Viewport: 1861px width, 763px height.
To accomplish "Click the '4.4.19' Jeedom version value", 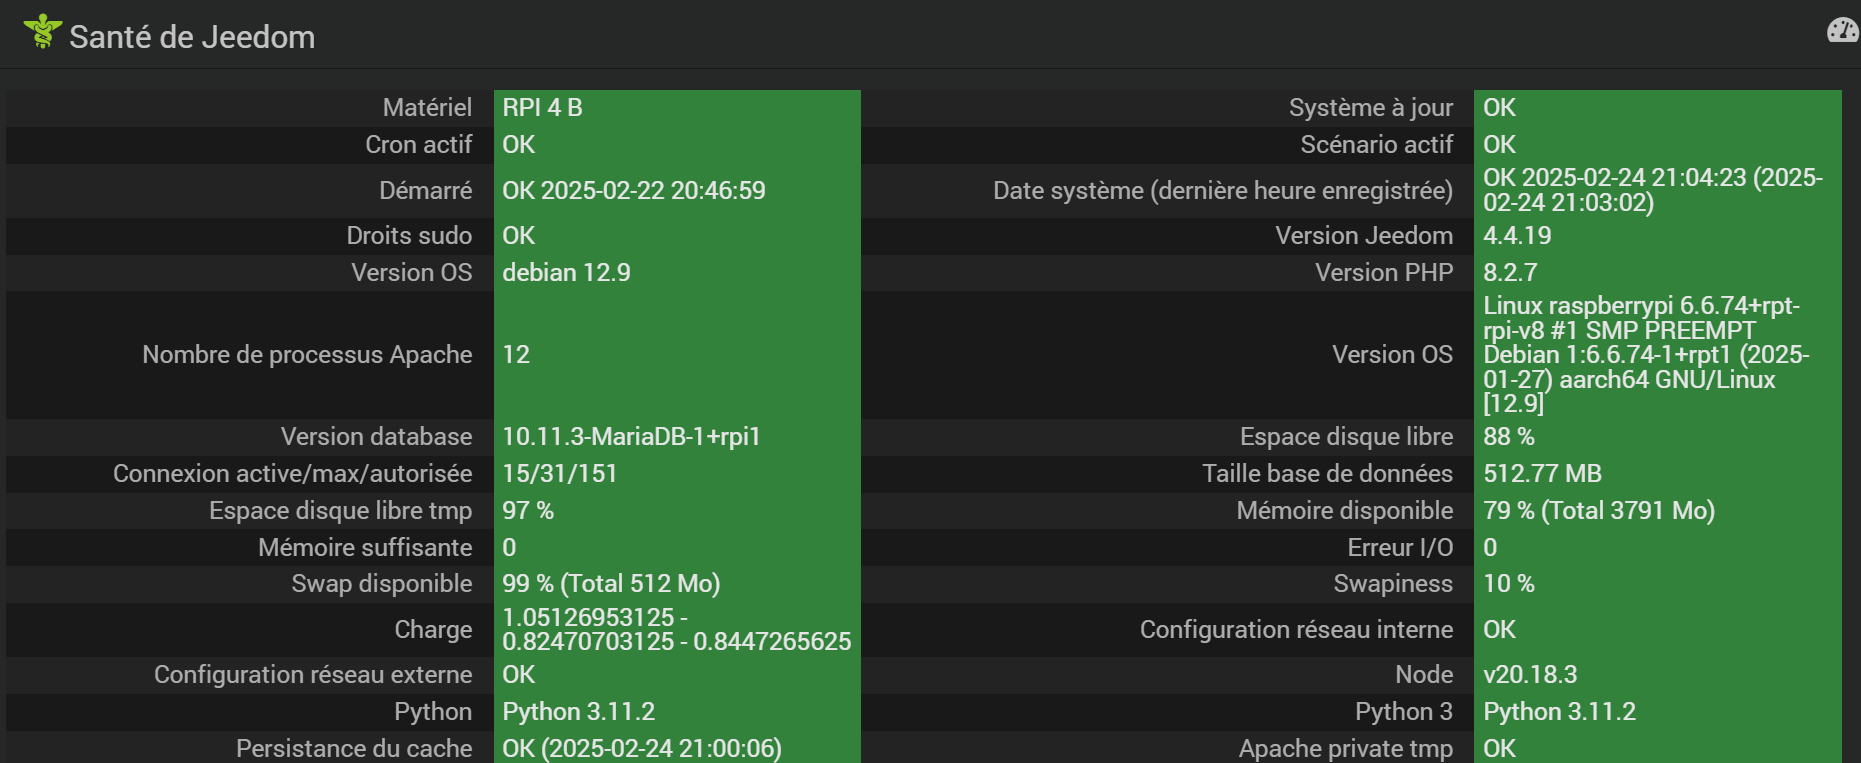I will tap(1517, 235).
